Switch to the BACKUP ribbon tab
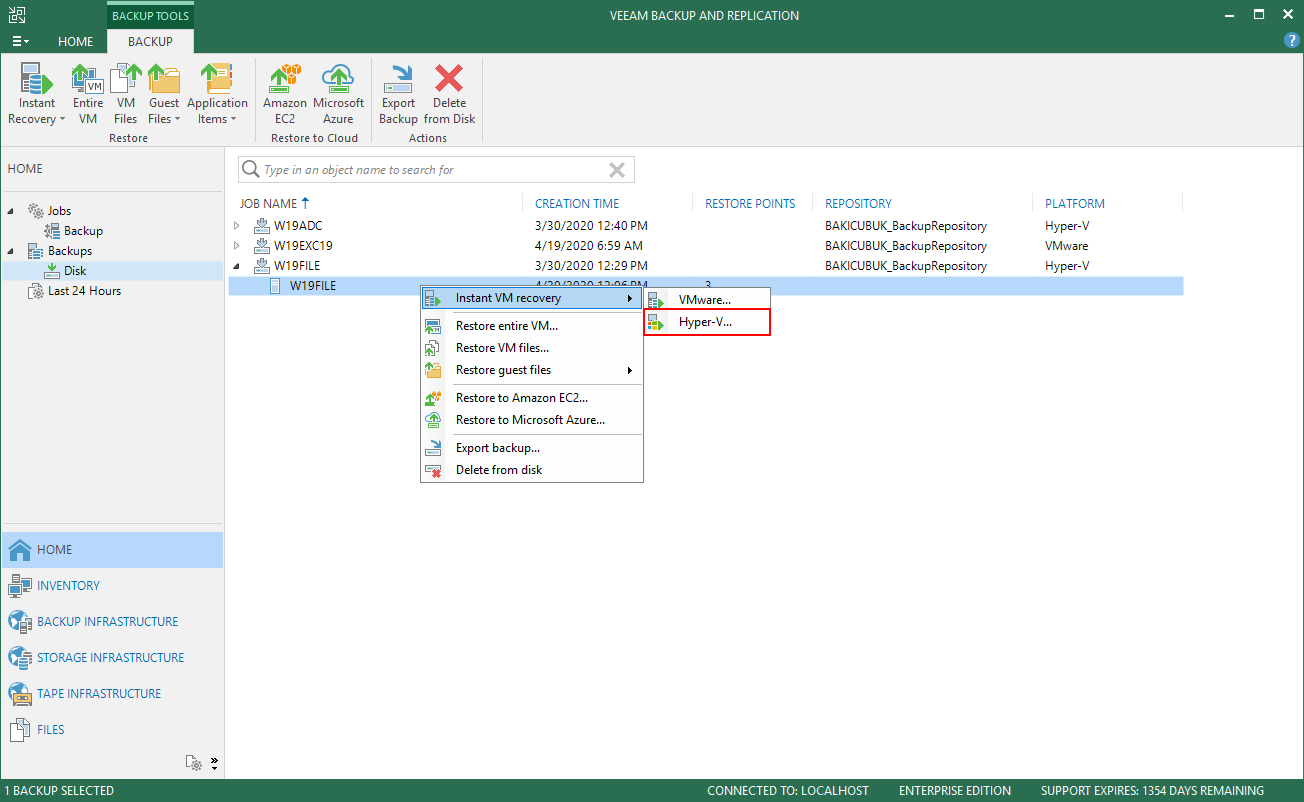 (150, 42)
